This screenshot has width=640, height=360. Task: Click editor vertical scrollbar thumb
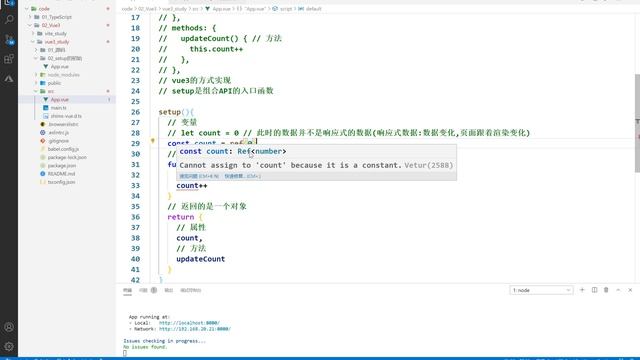(637, 123)
